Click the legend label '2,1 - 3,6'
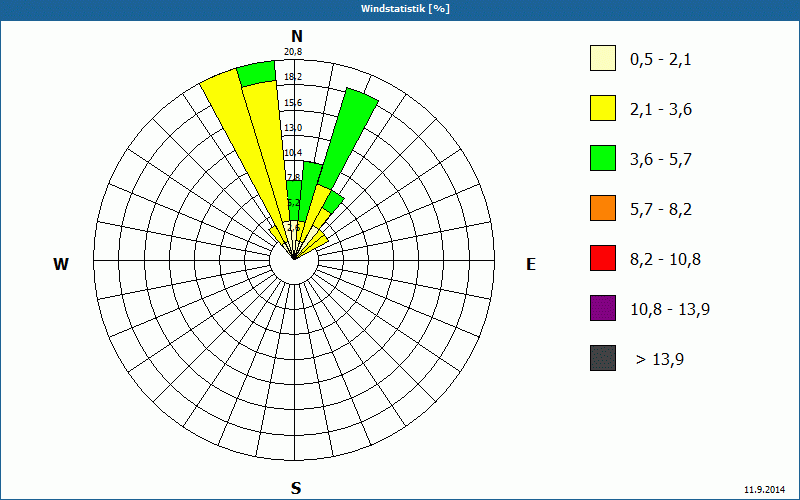The width and height of the screenshot is (800, 500). (x=661, y=110)
